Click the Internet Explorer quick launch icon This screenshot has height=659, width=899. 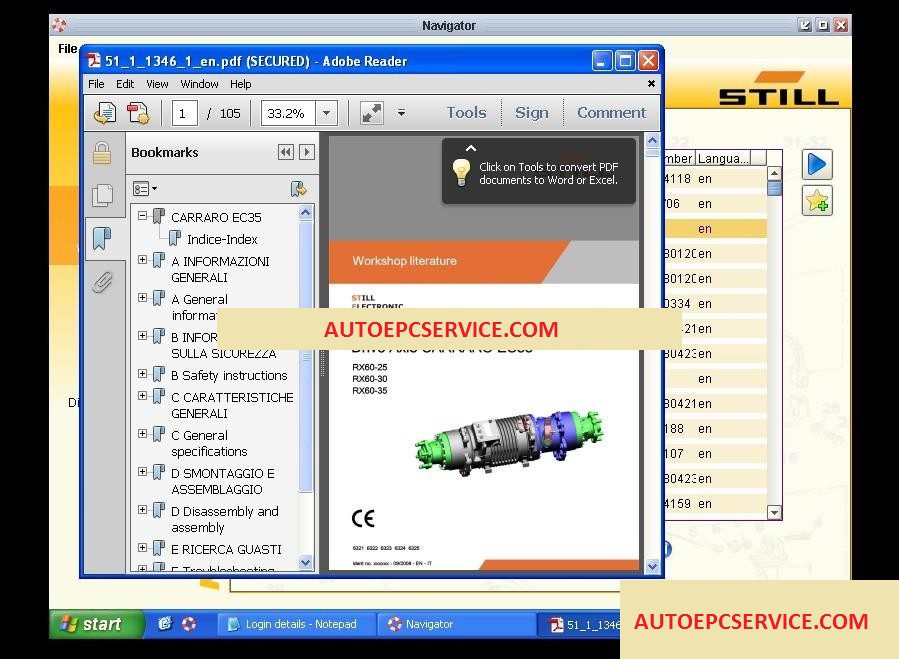tap(165, 623)
